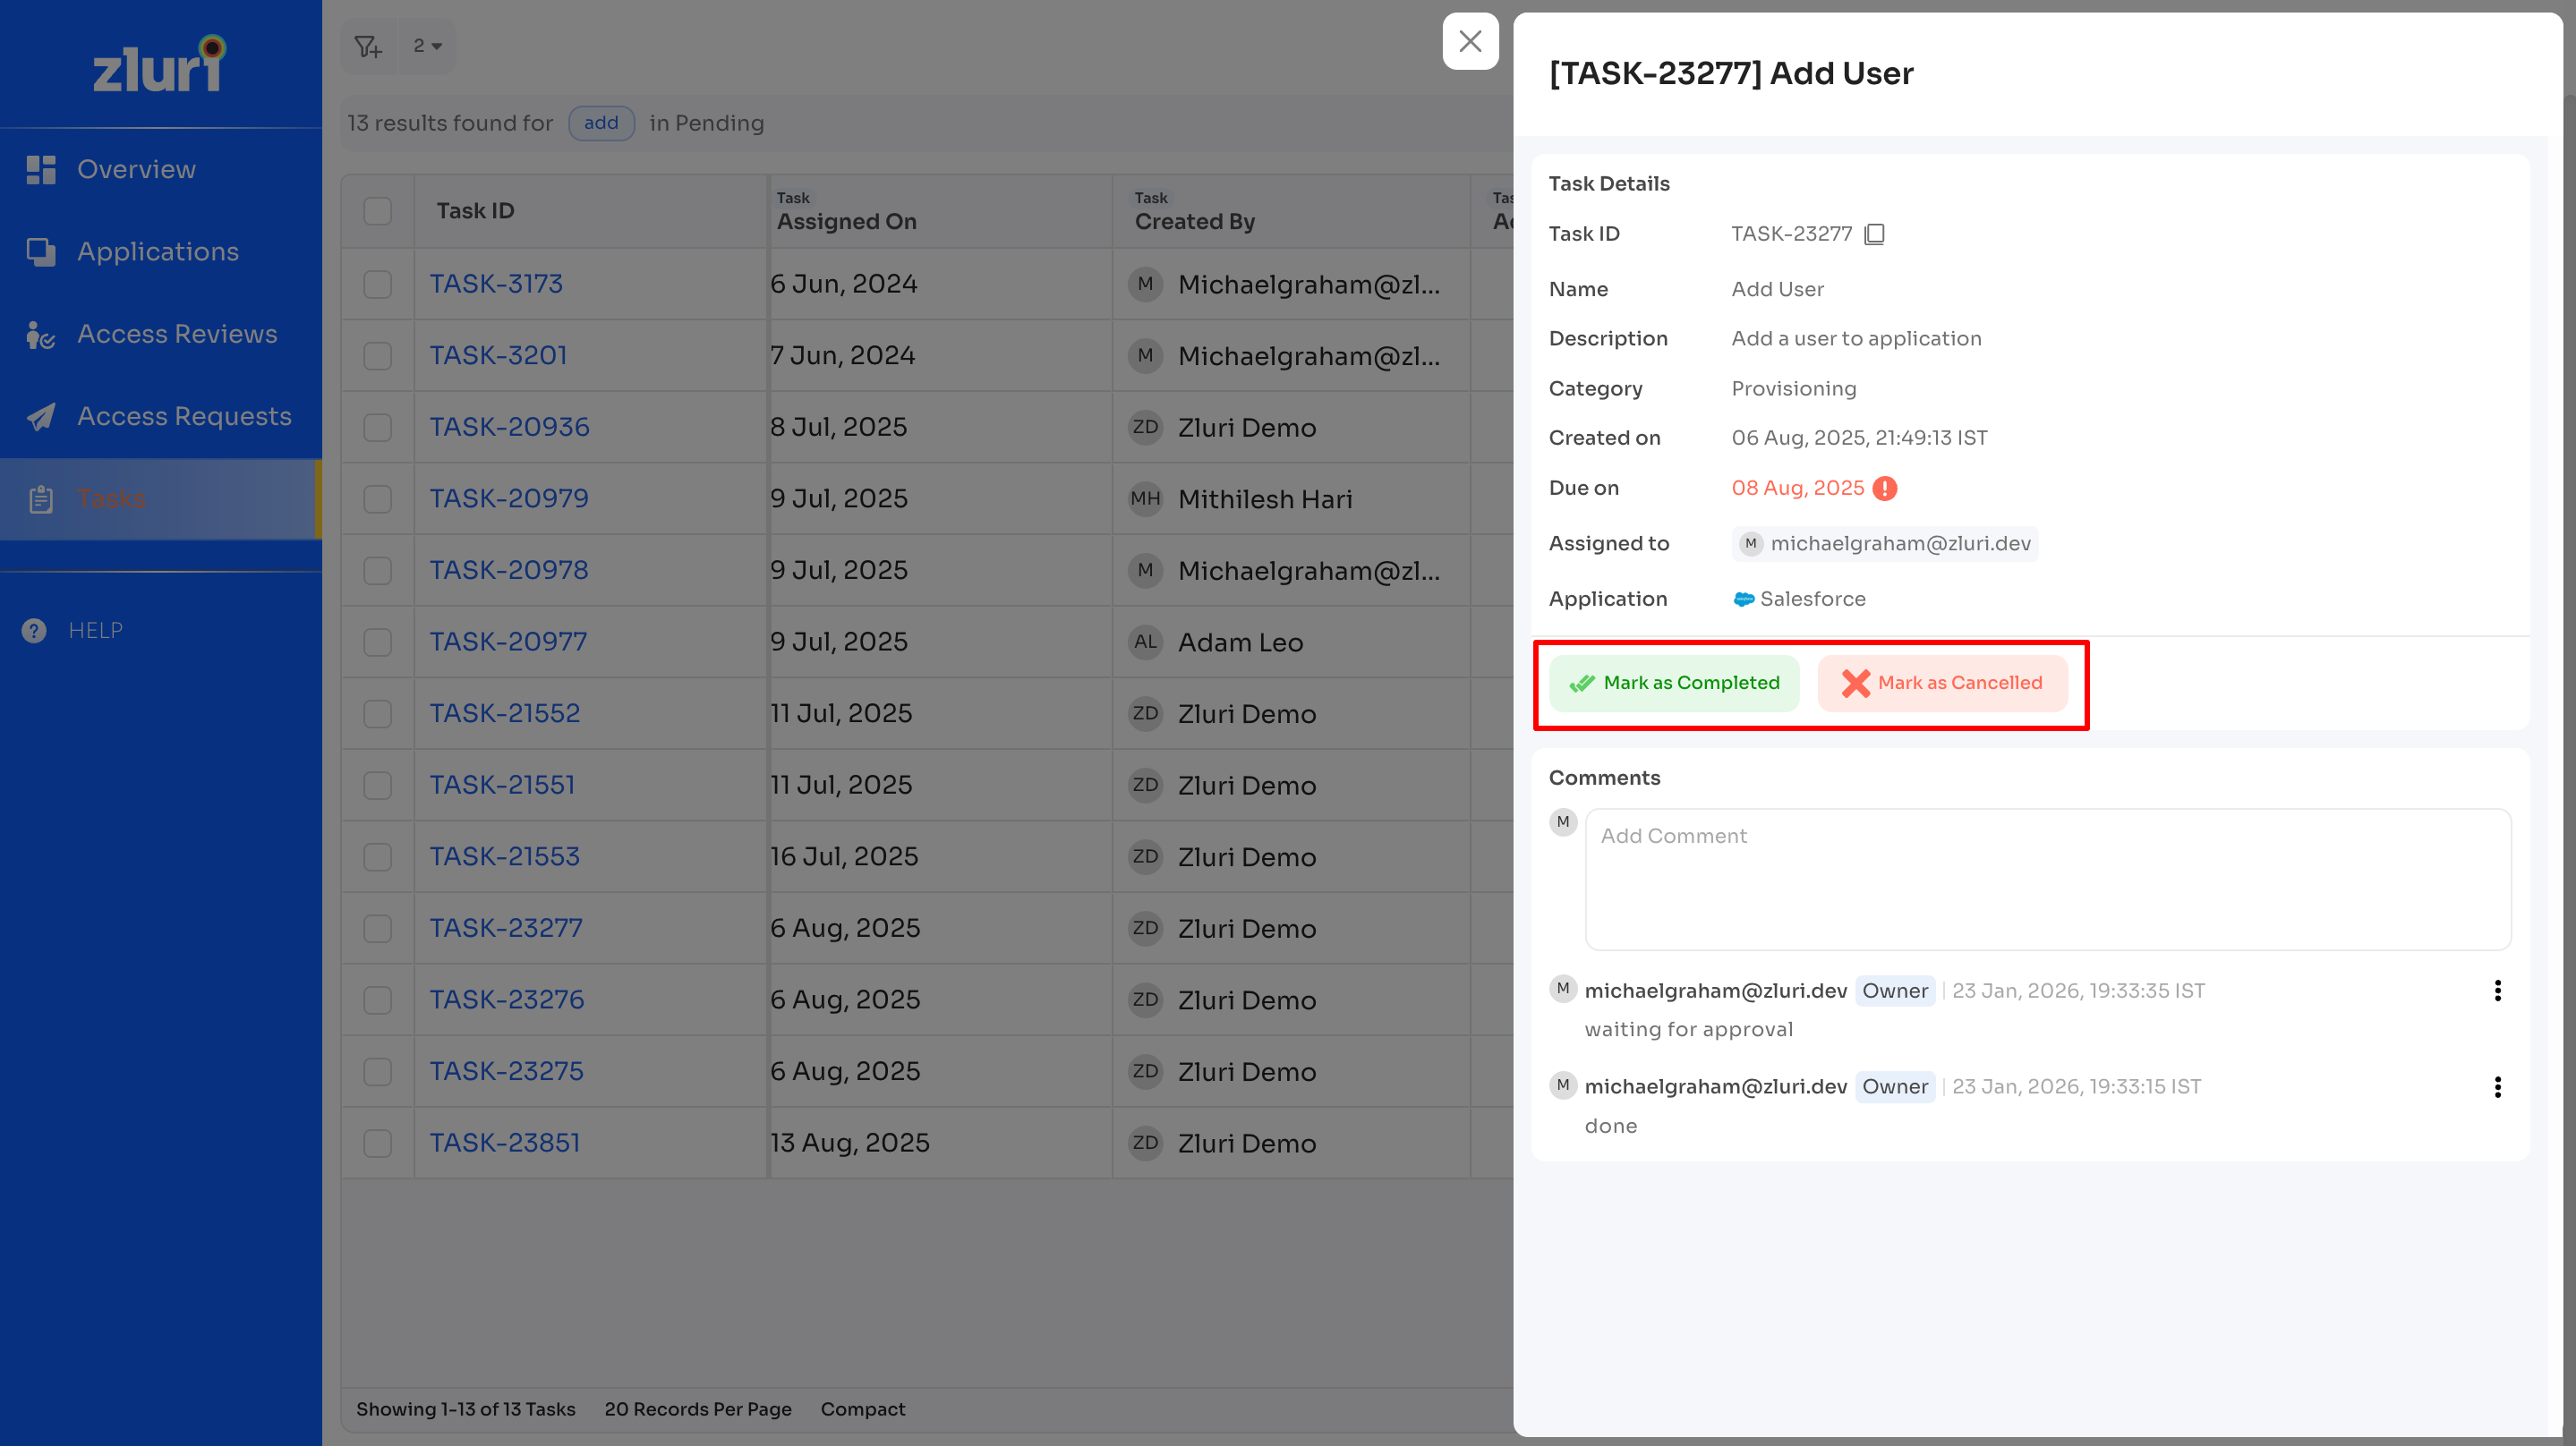2576x1446 pixels.
Task: Click the overdue warning icon beside due date
Action: (1885, 488)
